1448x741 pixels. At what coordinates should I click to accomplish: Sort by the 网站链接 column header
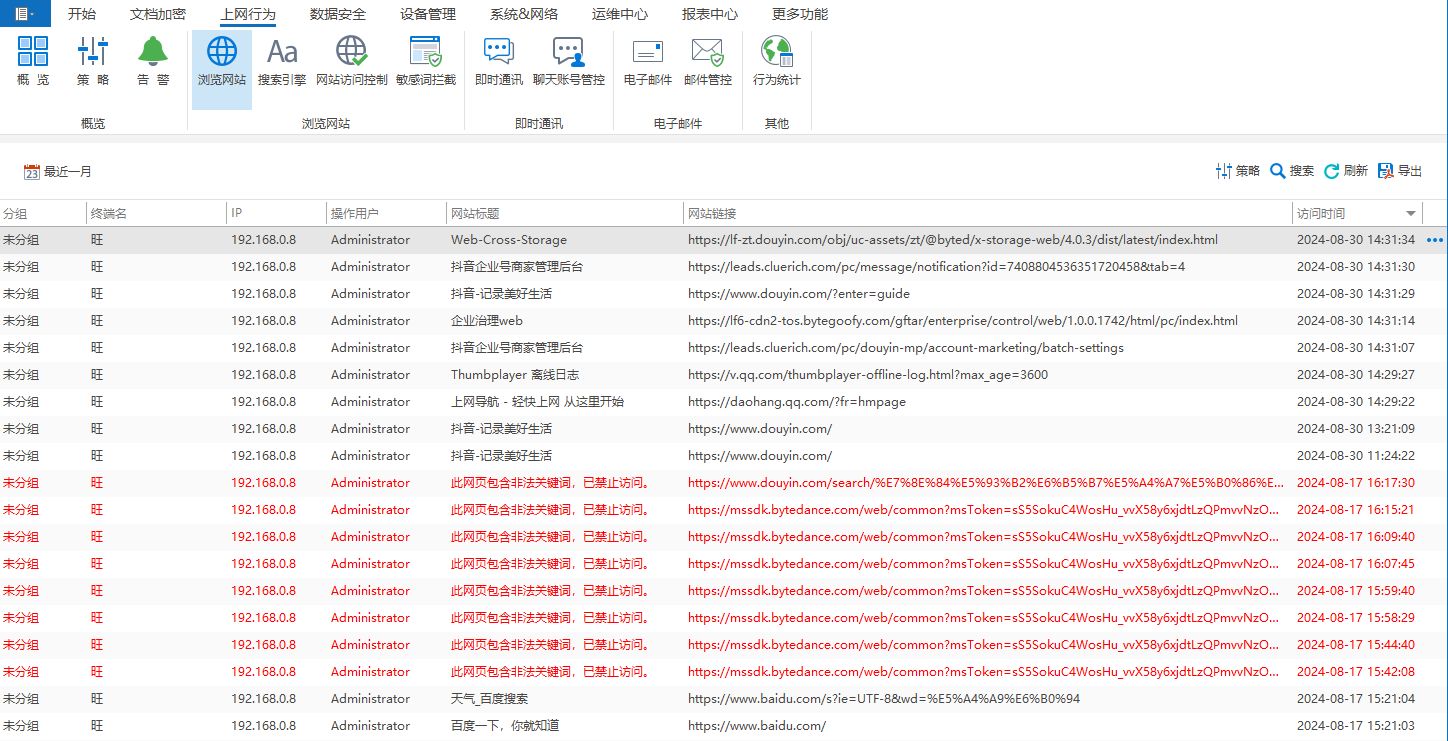point(988,213)
